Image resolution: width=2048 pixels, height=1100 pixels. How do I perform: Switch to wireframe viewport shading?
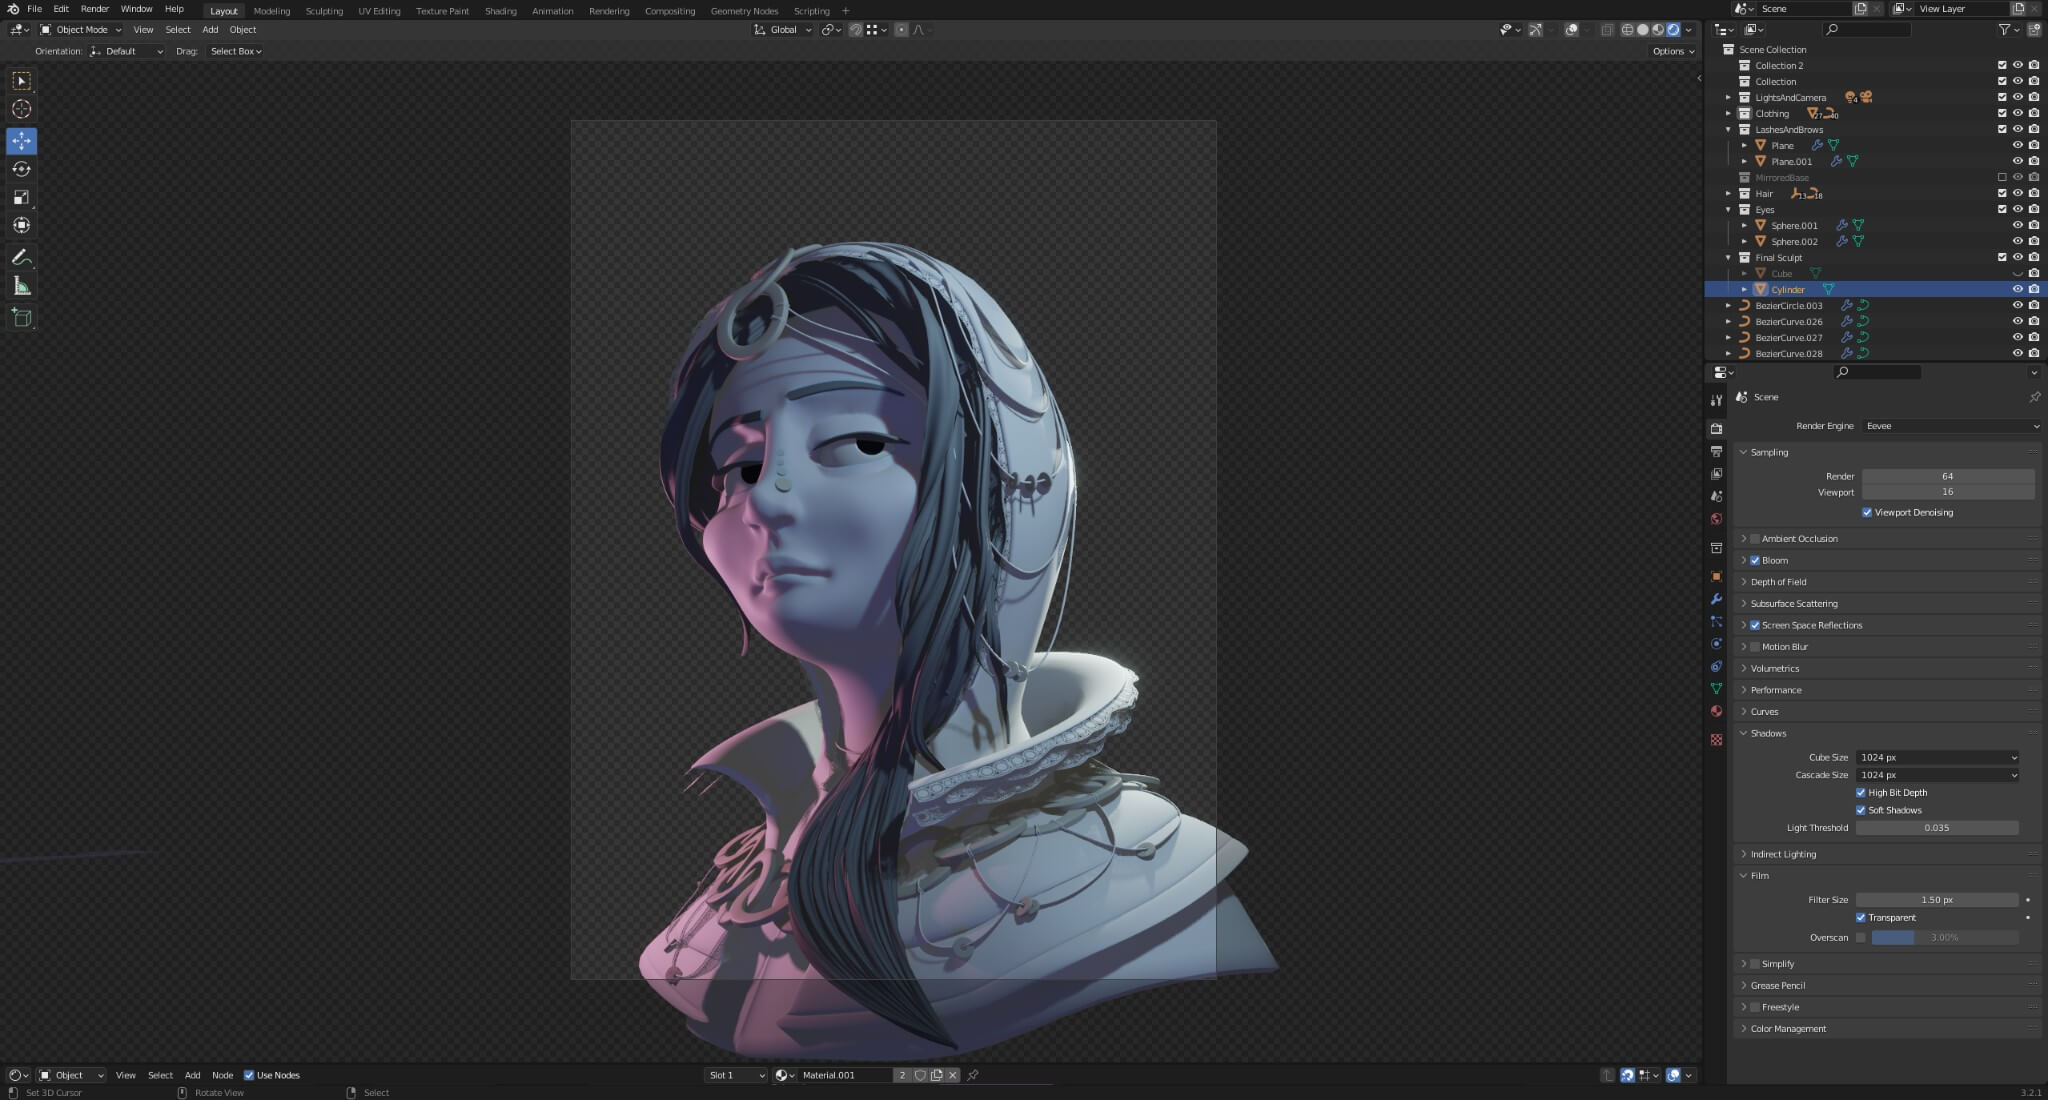1627,30
